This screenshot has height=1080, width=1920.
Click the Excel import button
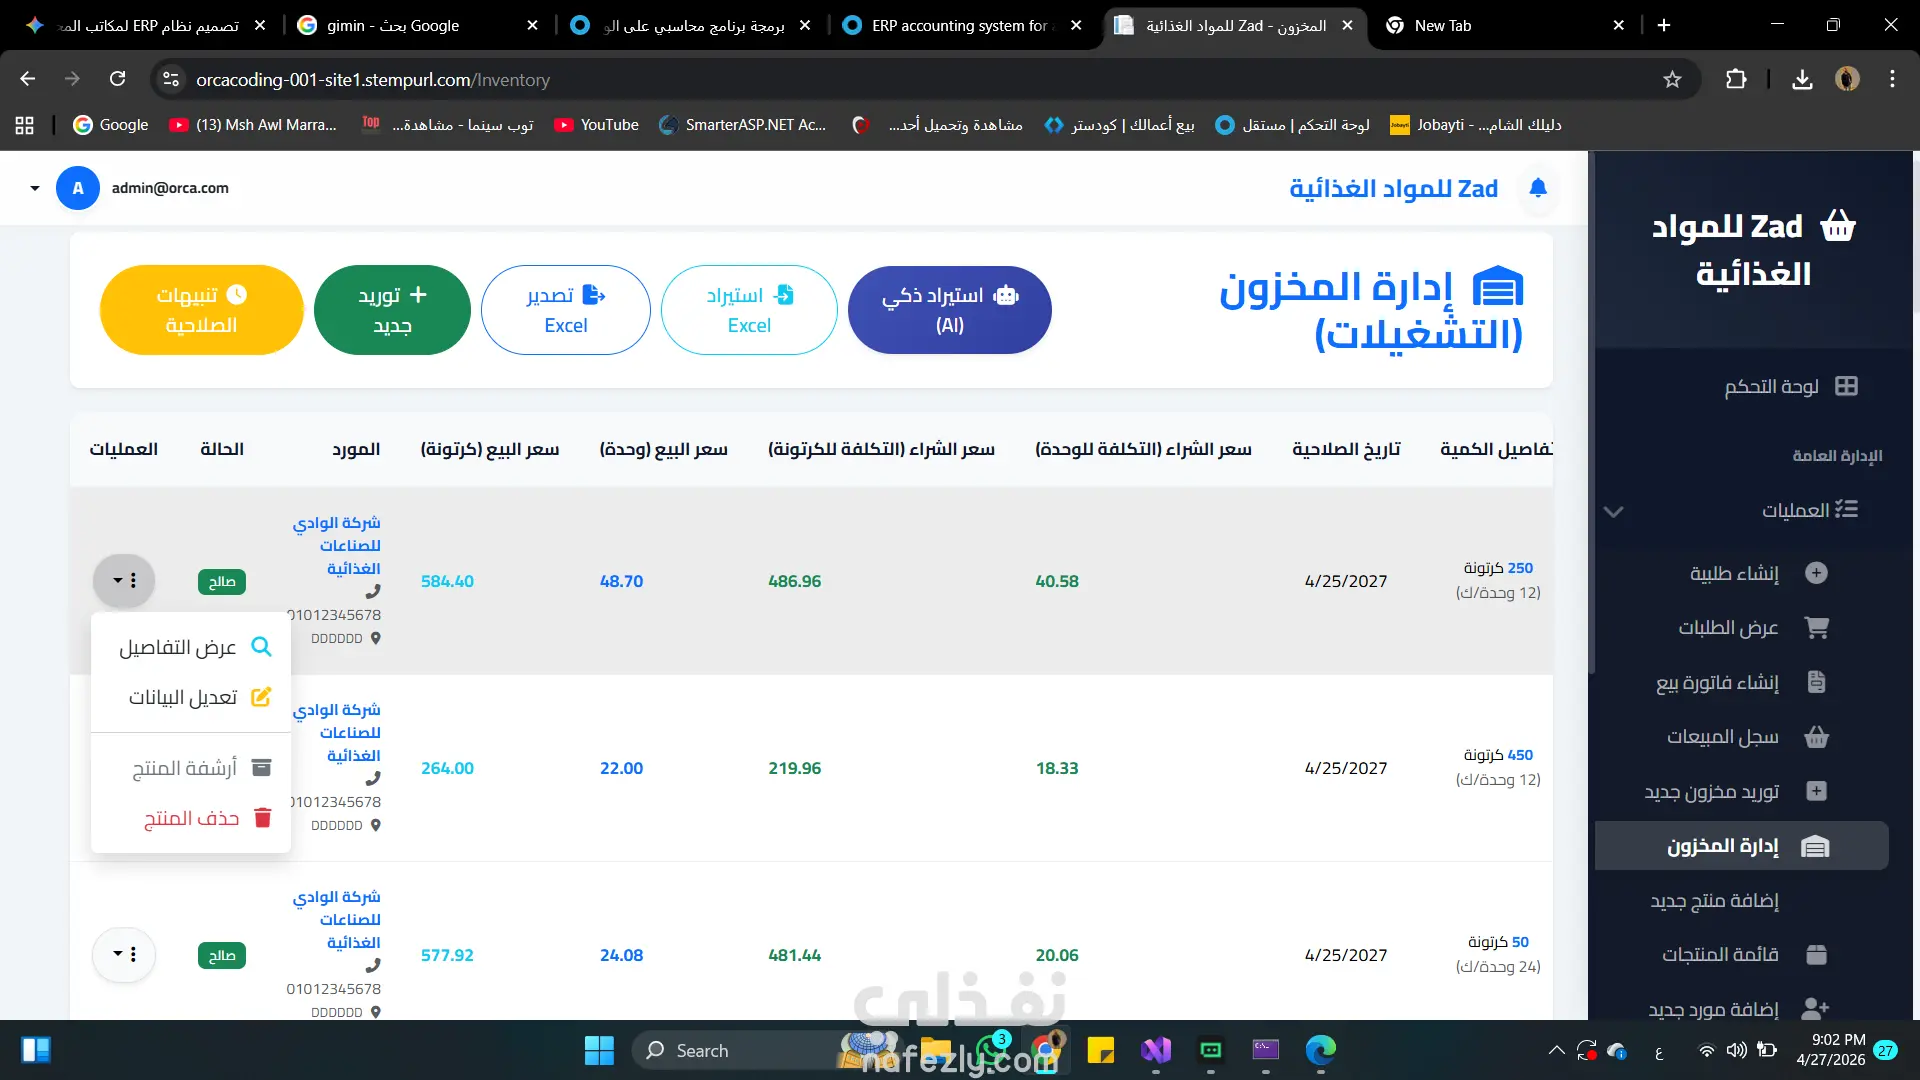pos(749,310)
